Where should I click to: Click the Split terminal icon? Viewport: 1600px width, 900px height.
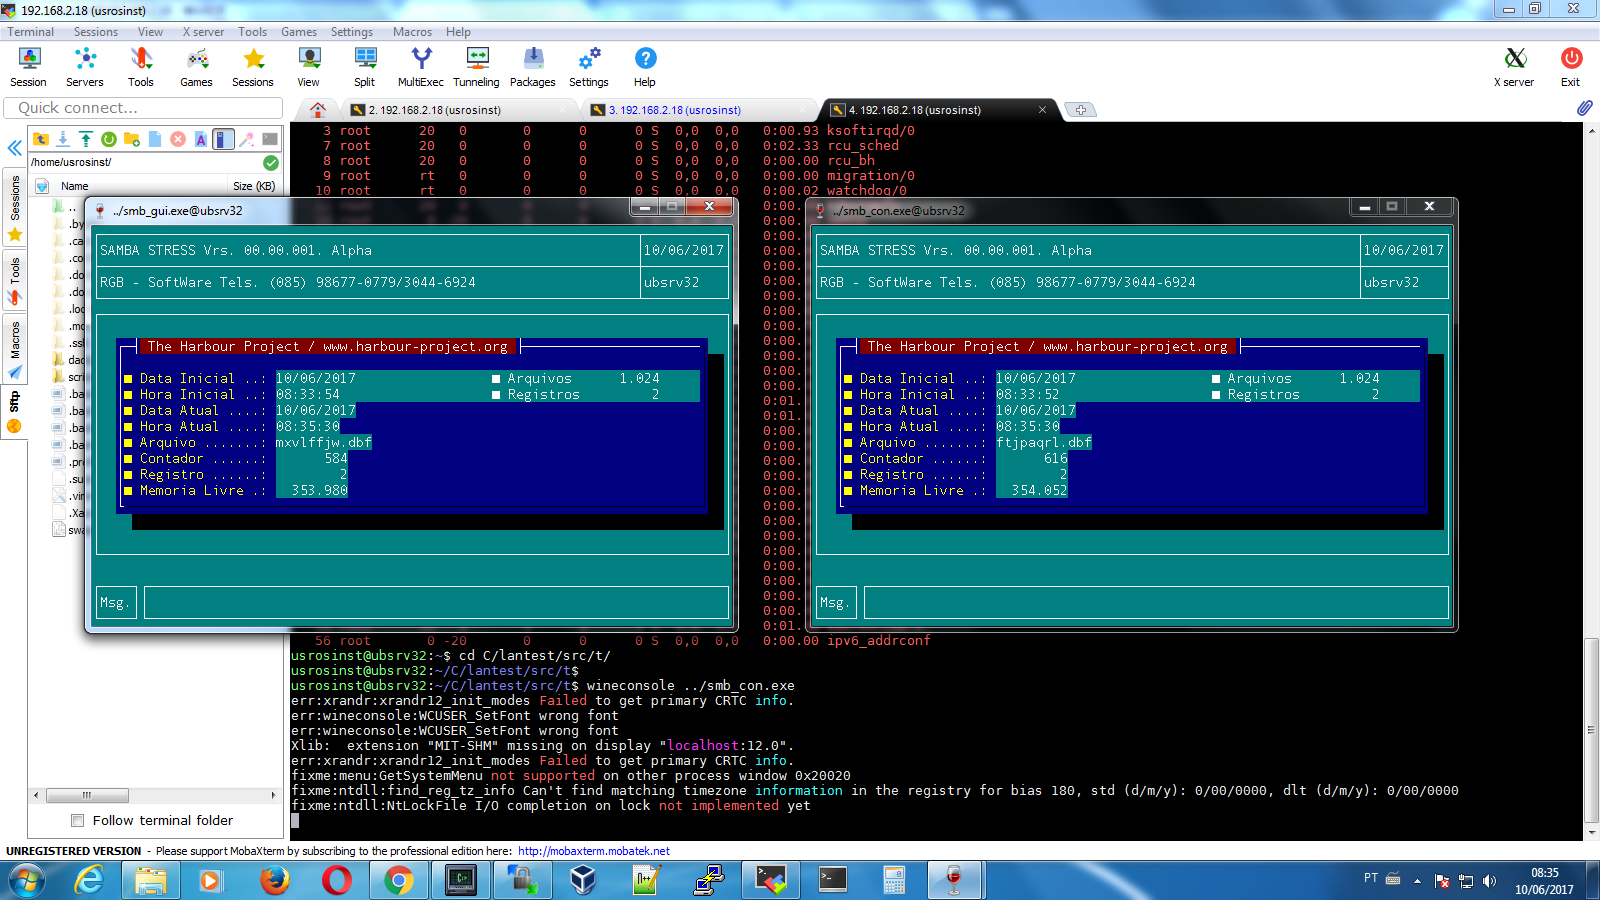click(364, 67)
